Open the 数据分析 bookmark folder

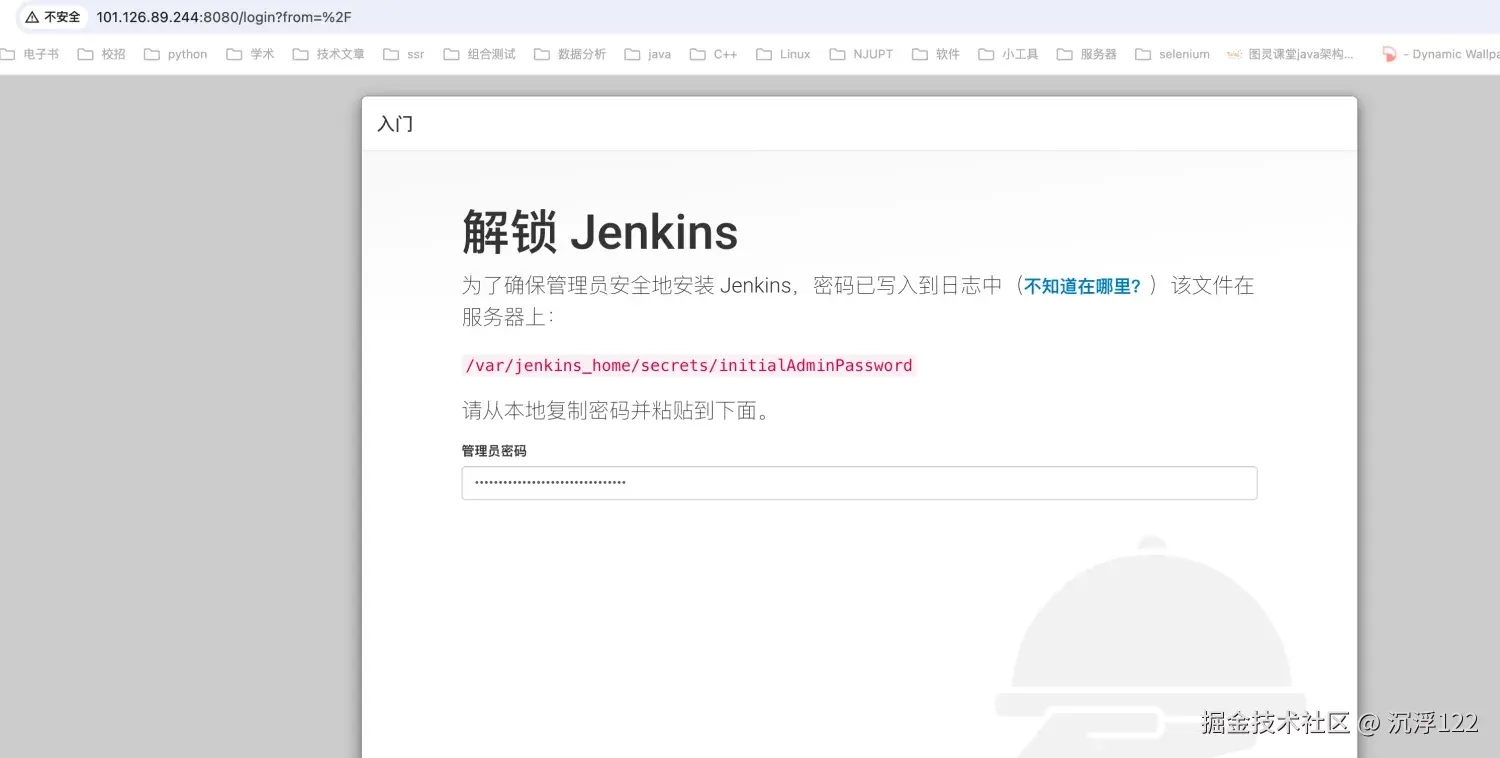point(570,54)
